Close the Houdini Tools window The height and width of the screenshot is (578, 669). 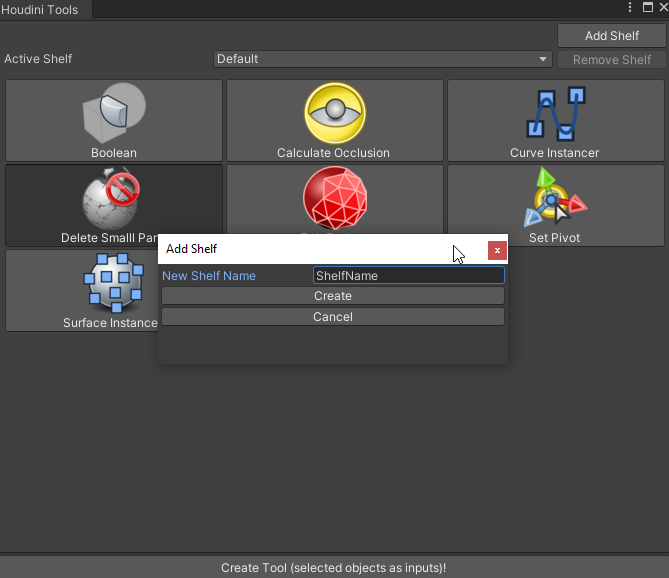point(661,8)
